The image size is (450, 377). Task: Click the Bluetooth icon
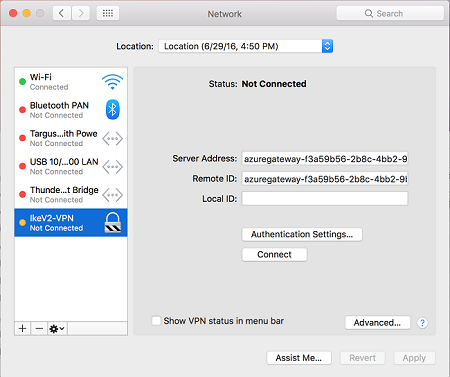[x=113, y=109]
